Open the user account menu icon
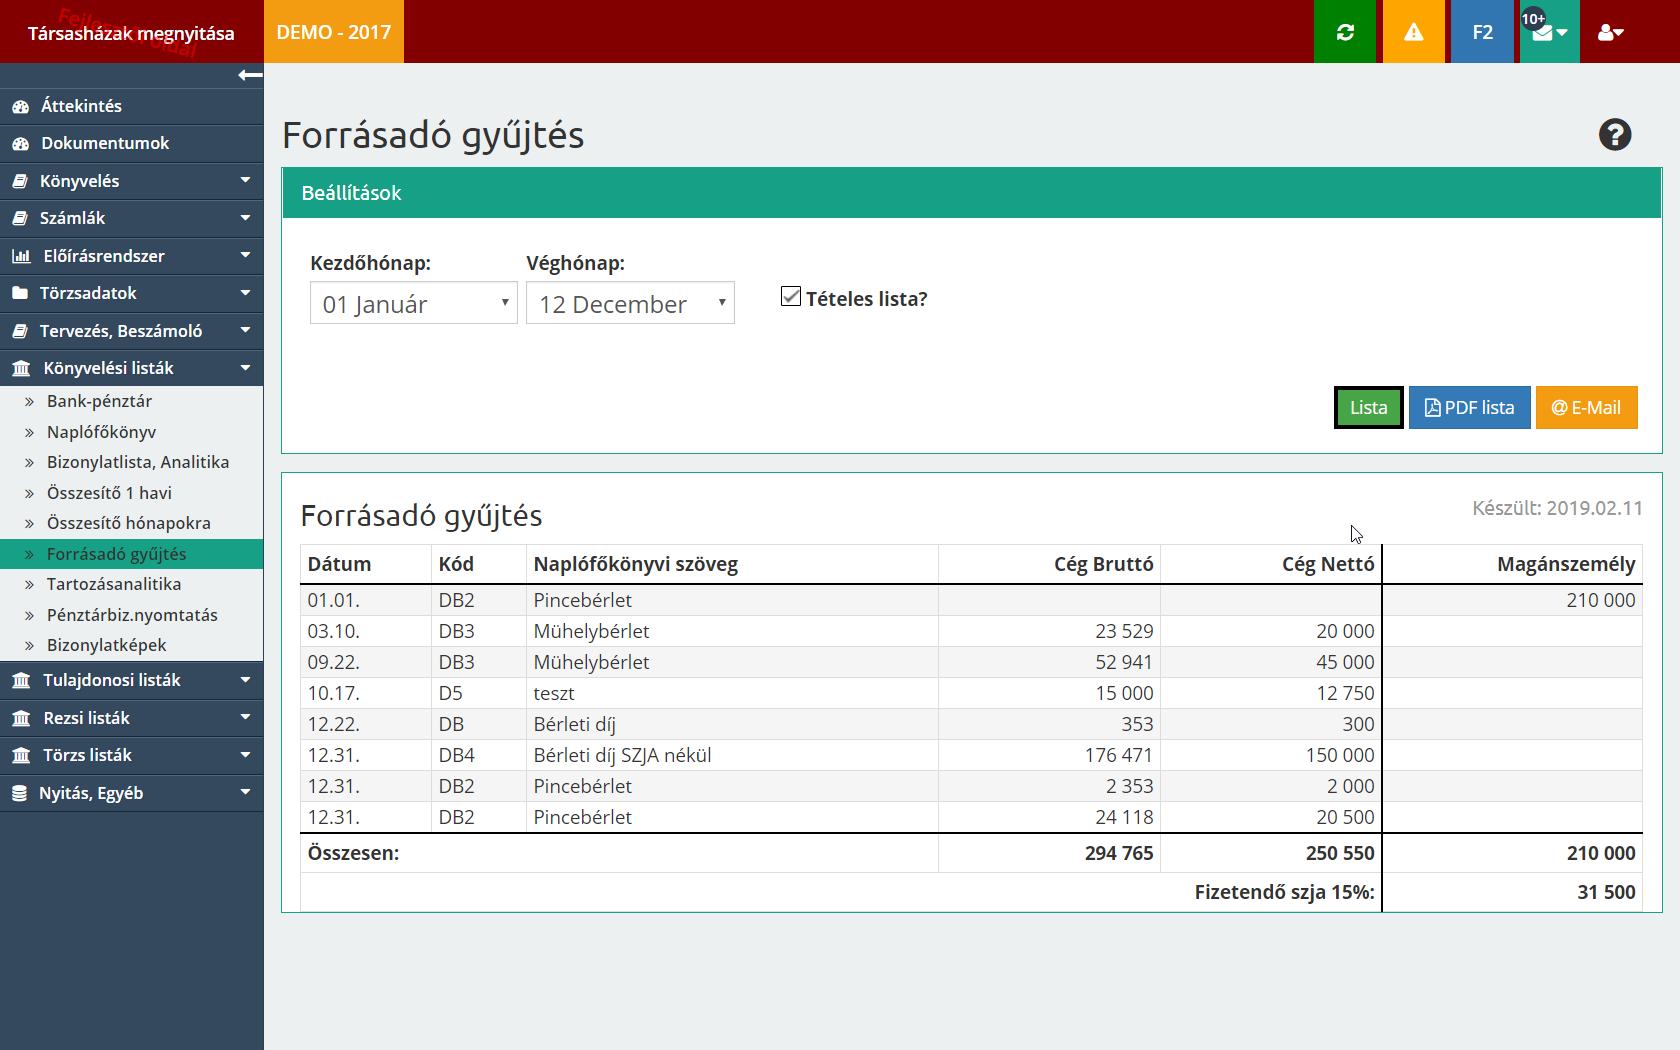1680x1050 pixels. point(1610,32)
